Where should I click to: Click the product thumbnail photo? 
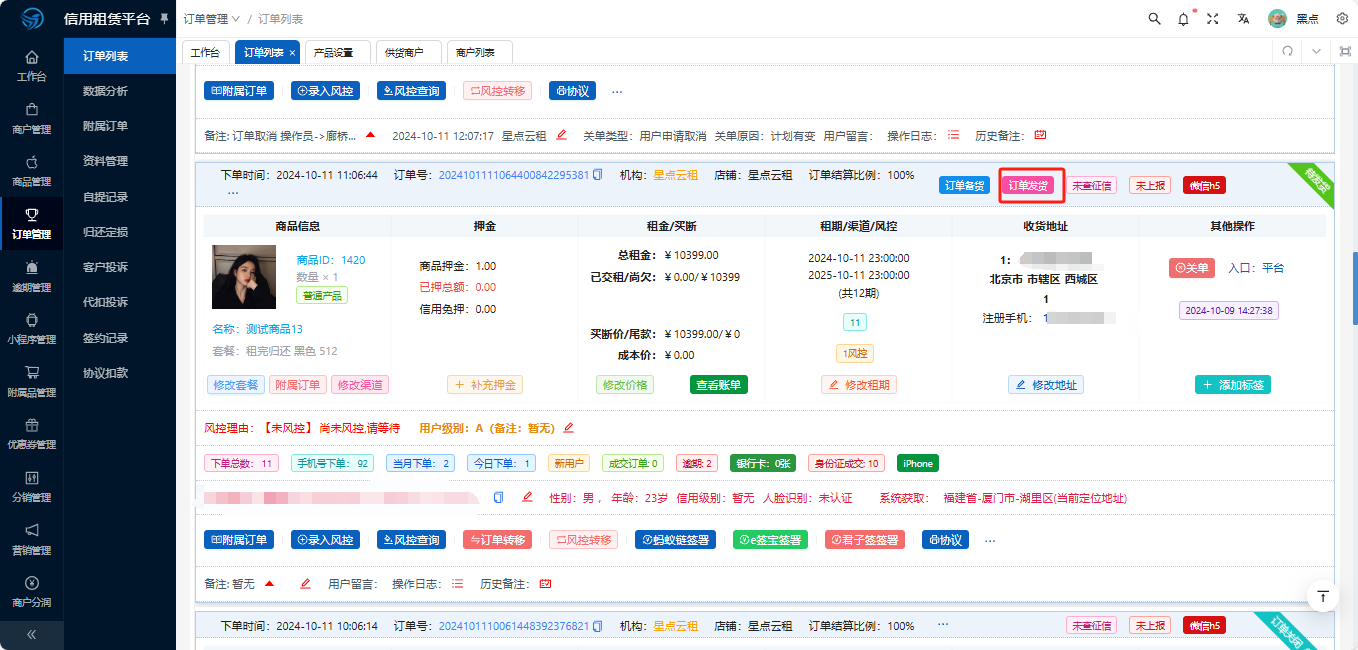point(244,277)
